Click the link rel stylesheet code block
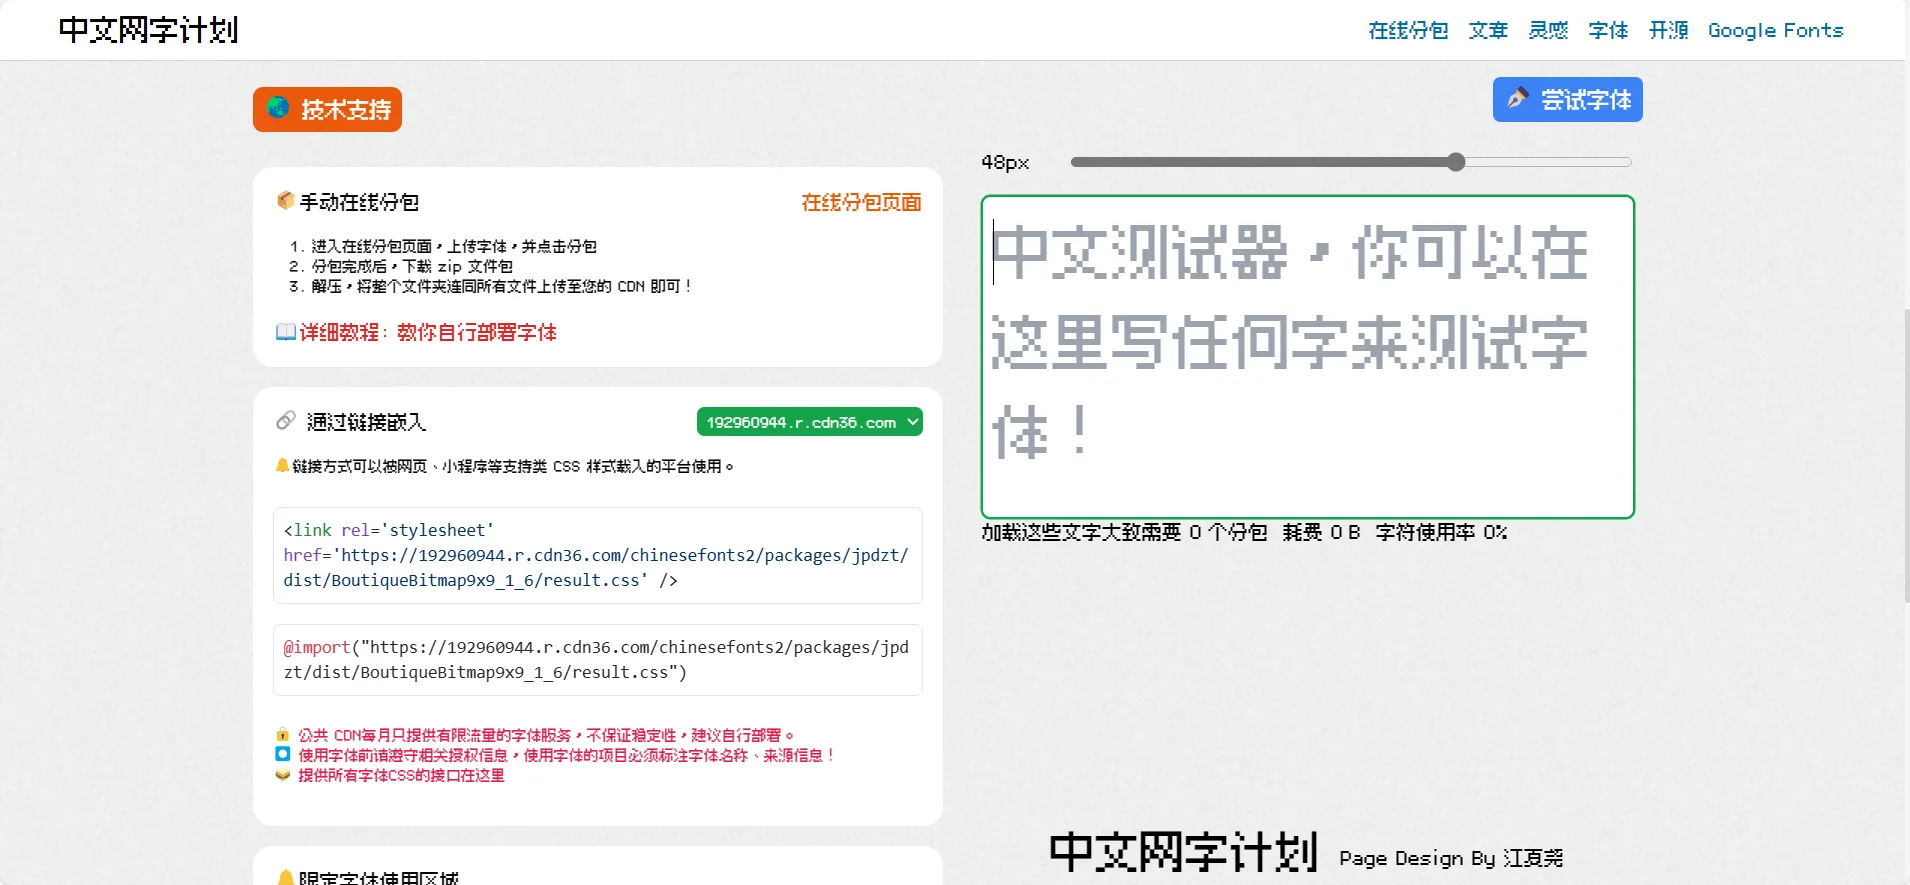1910x885 pixels. point(598,555)
